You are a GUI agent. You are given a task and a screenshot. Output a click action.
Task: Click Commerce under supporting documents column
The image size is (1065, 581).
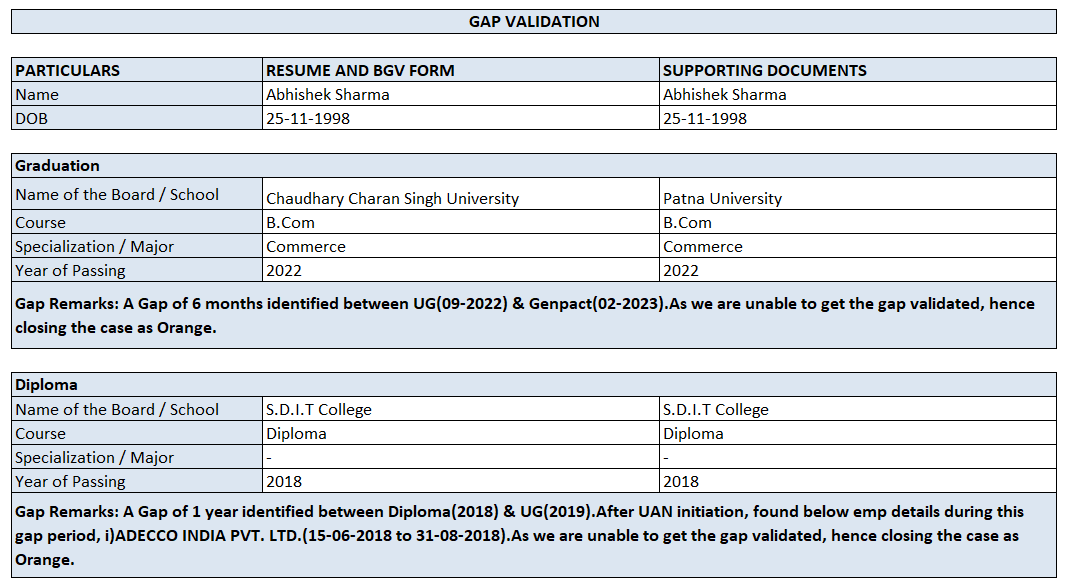tap(703, 246)
